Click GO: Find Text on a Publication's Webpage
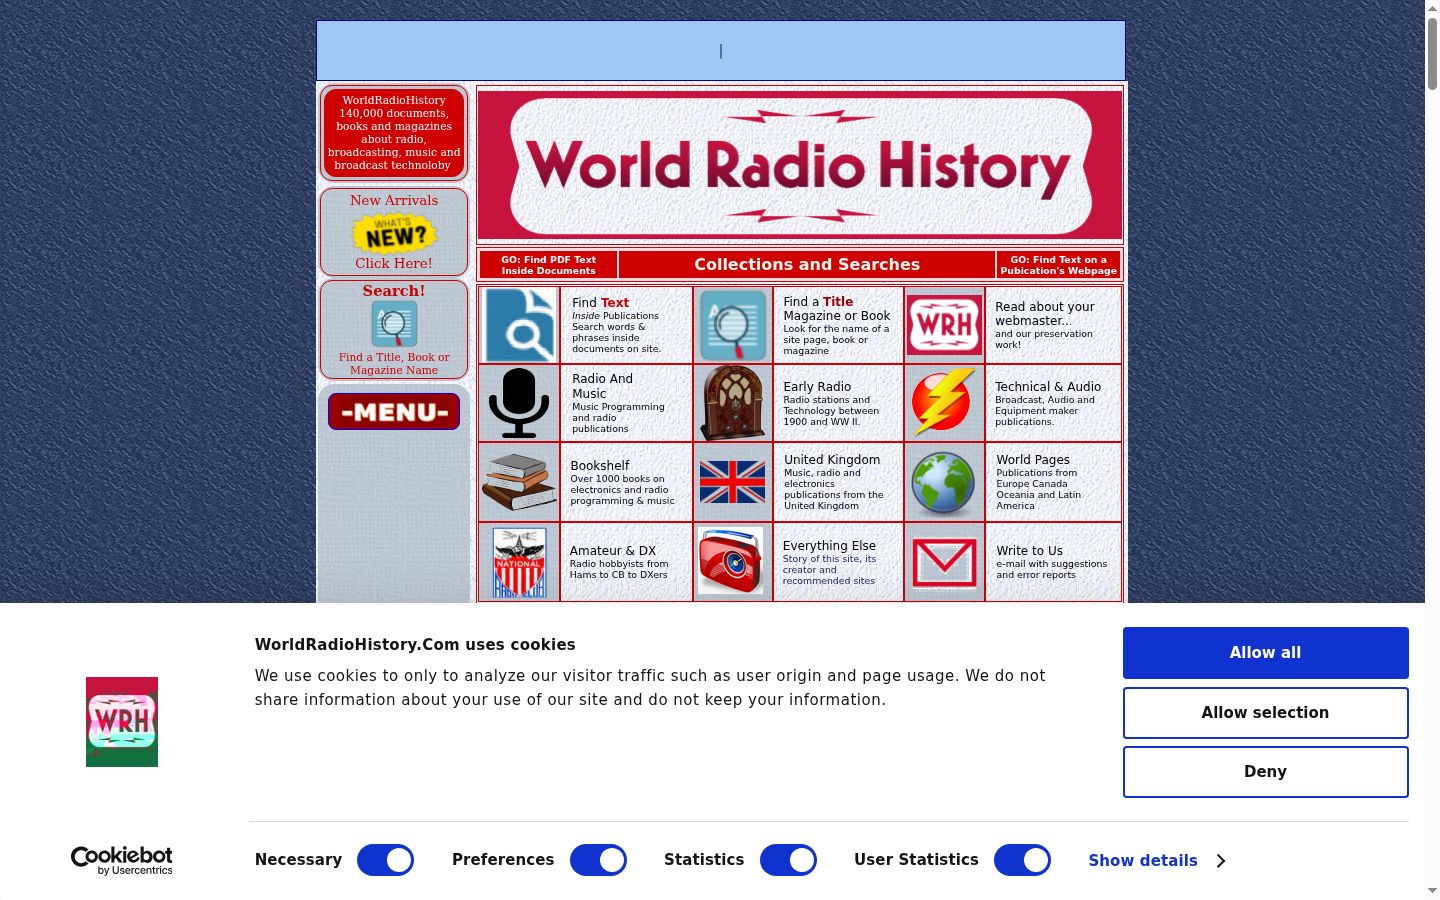Viewport: 1440px width, 900px height. coord(1059,265)
